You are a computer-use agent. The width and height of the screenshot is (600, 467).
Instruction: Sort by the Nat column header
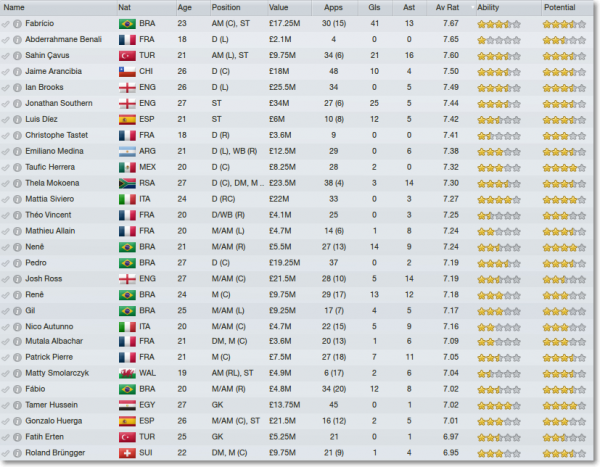(x=146, y=8)
